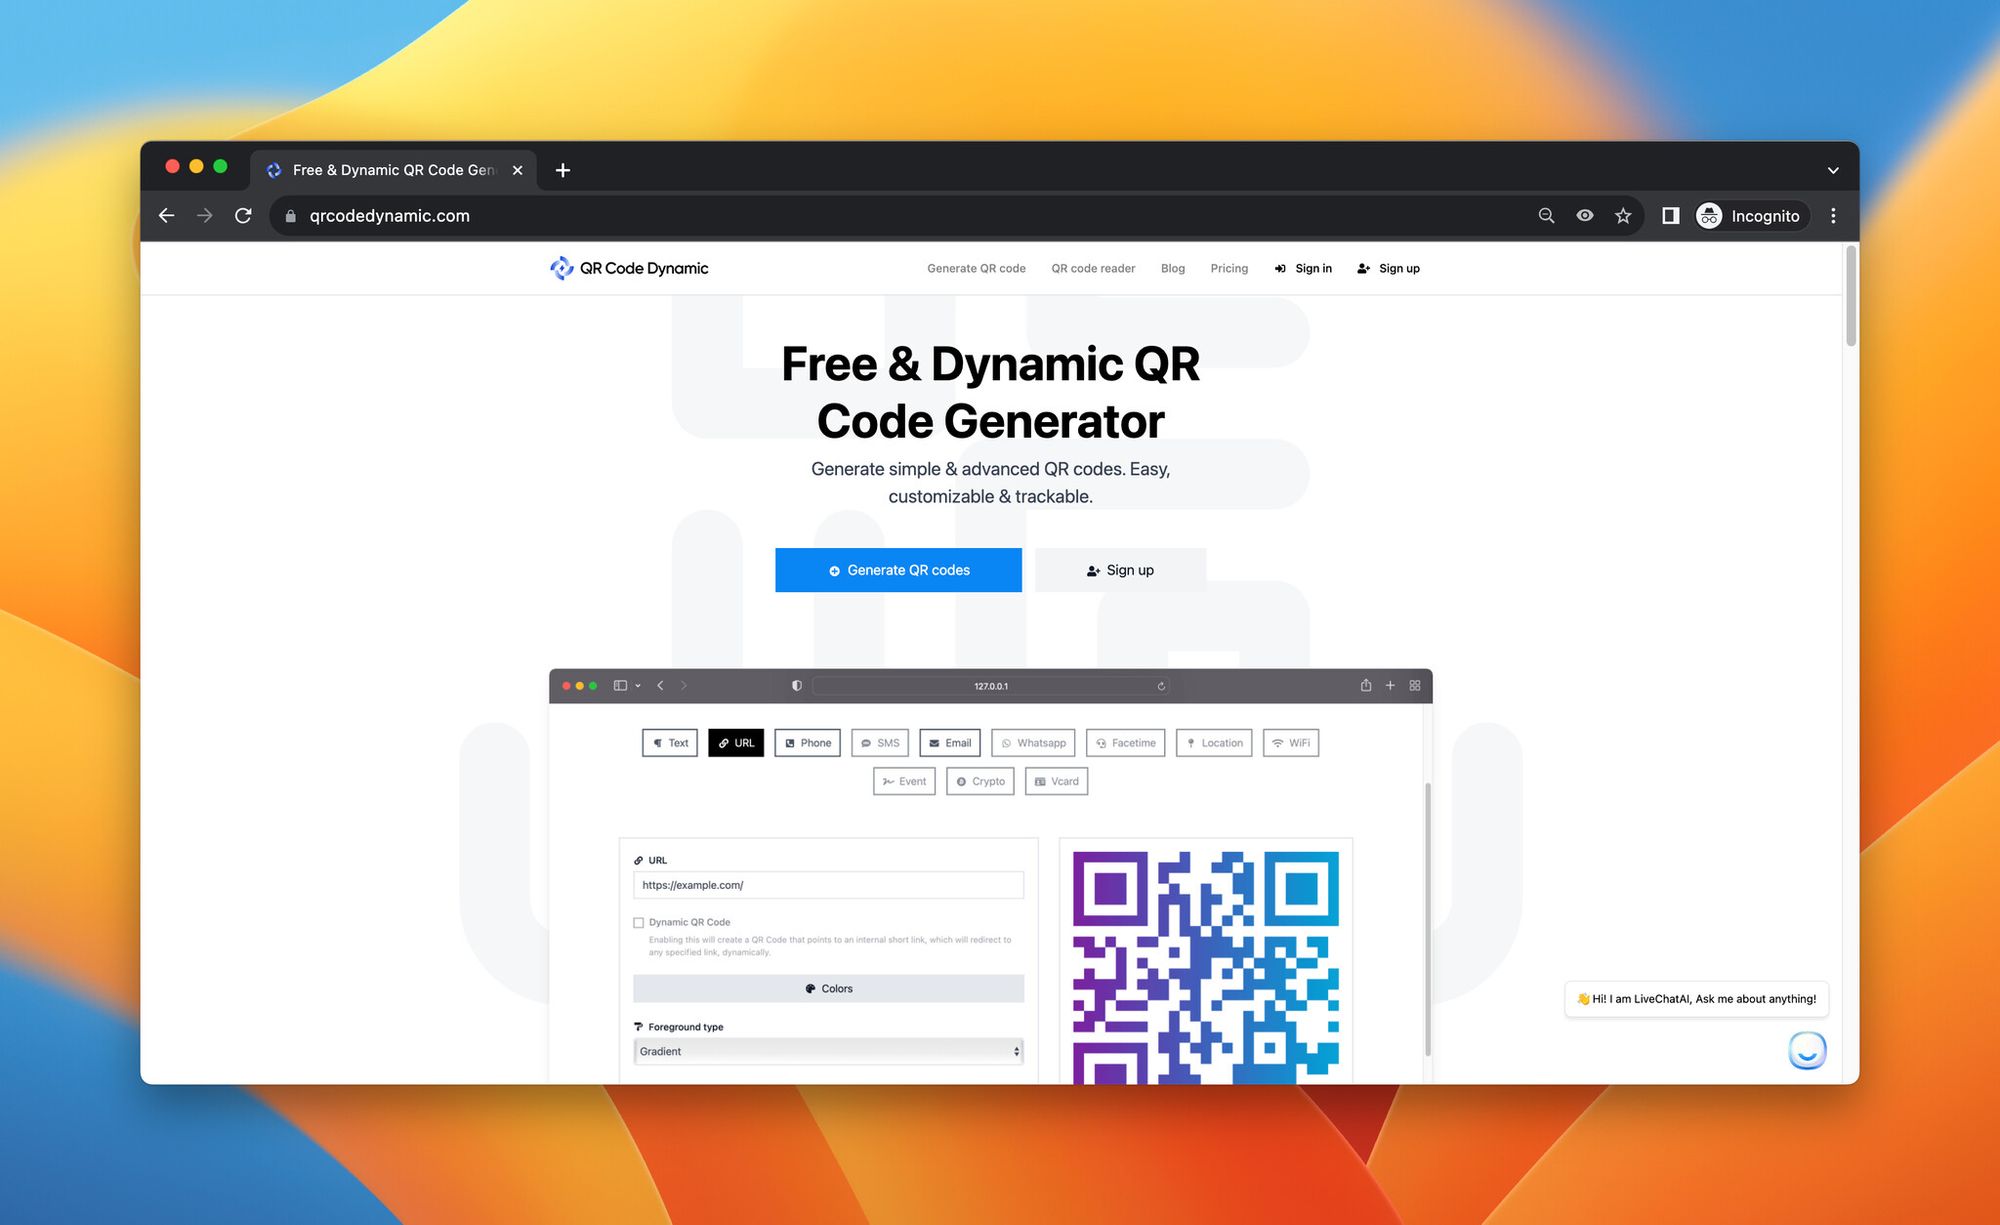The width and height of the screenshot is (2000, 1225).
Task: Open the Pricing menu item
Action: [x=1226, y=267]
